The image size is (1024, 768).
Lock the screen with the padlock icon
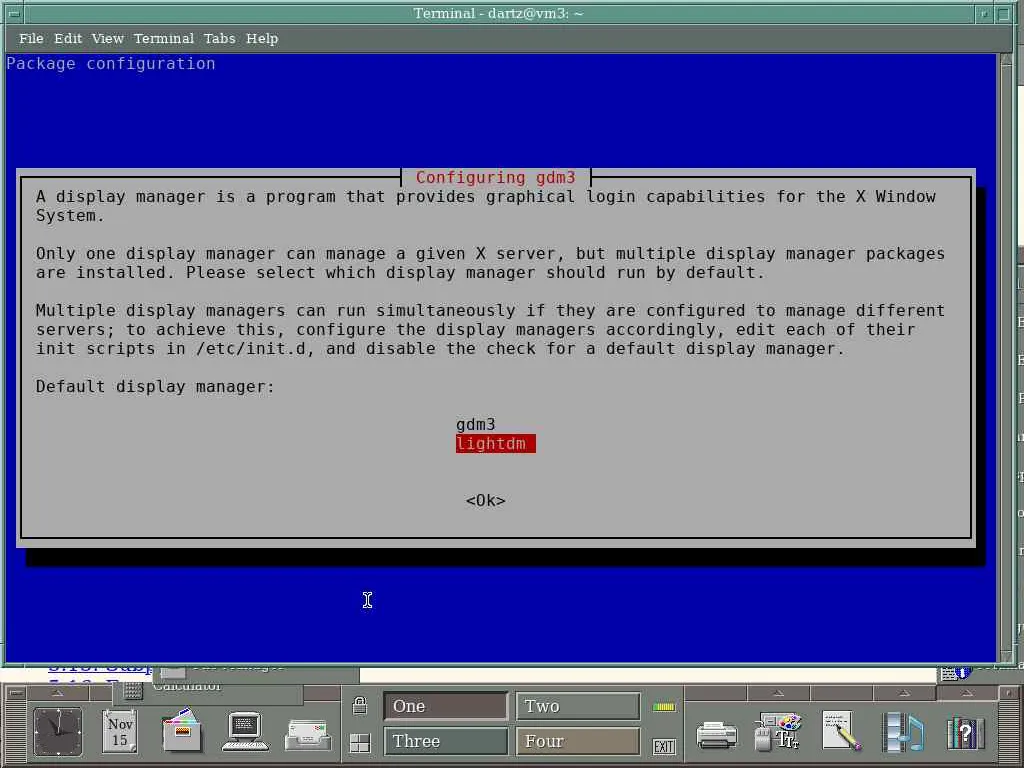(x=359, y=705)
